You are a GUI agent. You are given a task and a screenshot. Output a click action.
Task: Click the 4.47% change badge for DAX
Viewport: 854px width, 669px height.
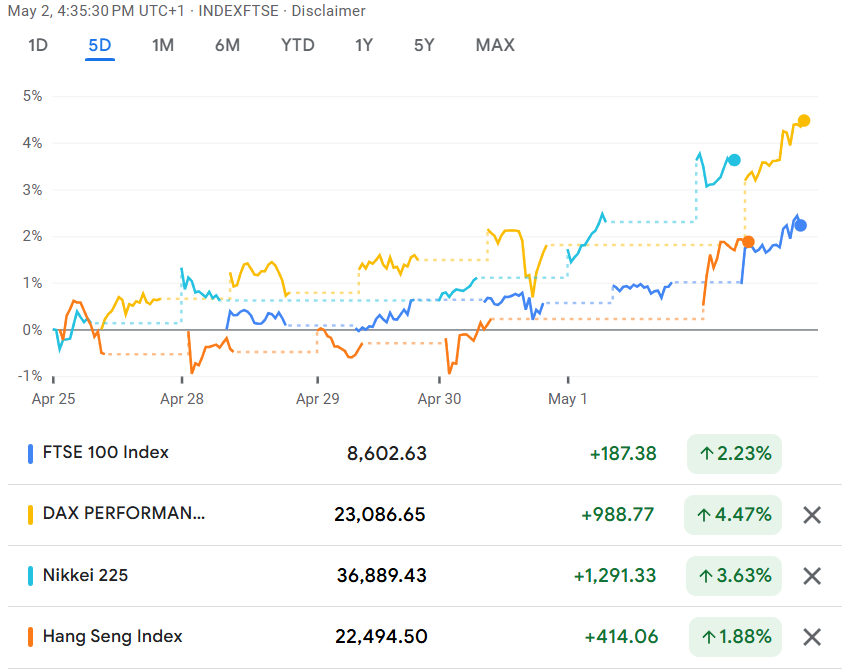point(733,515)
